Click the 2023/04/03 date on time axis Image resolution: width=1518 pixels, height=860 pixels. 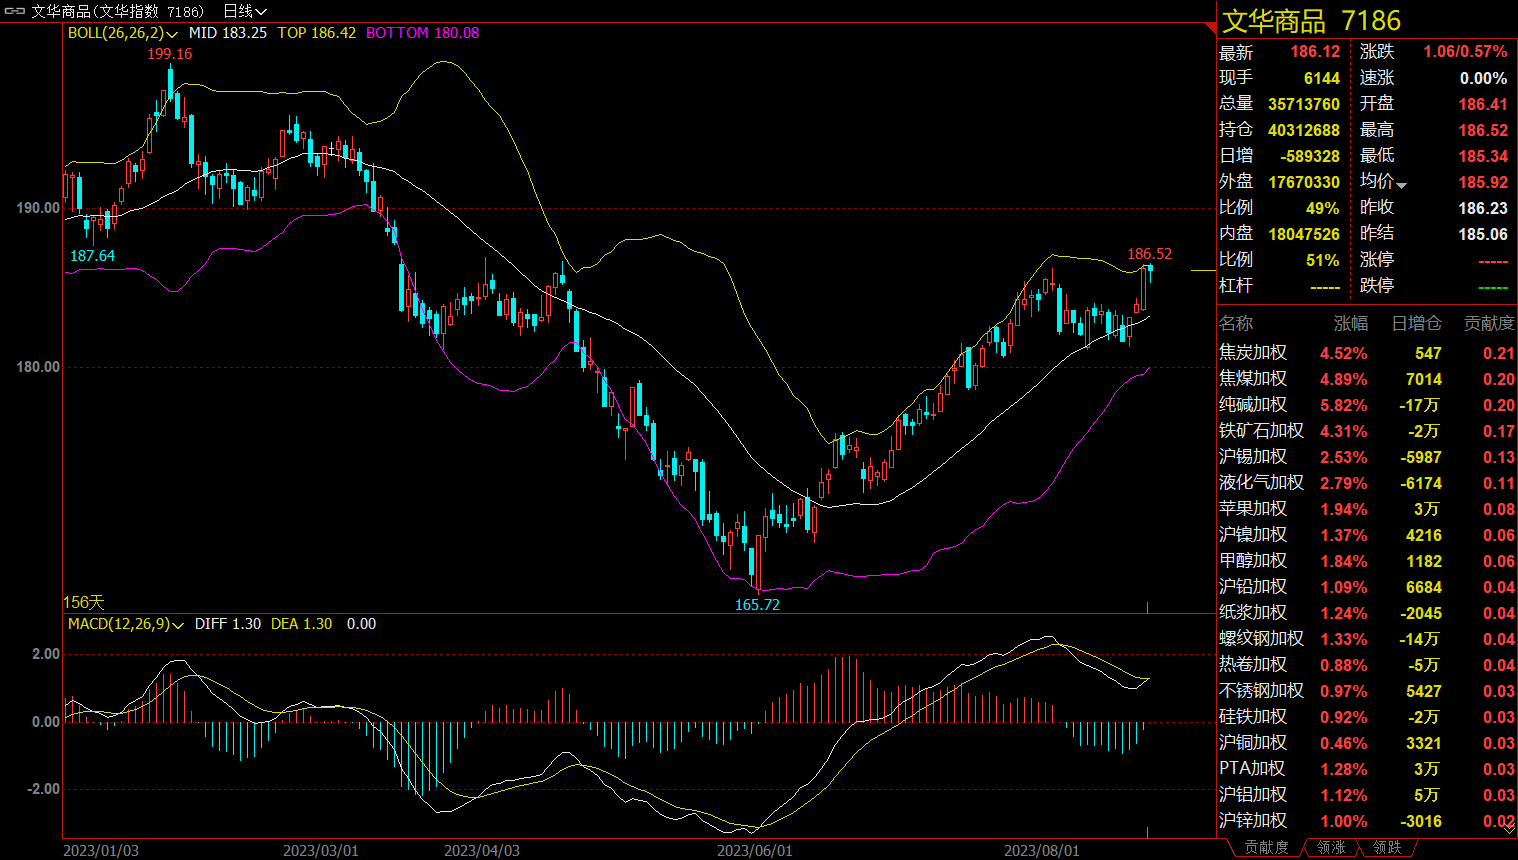tap(482, 851)
